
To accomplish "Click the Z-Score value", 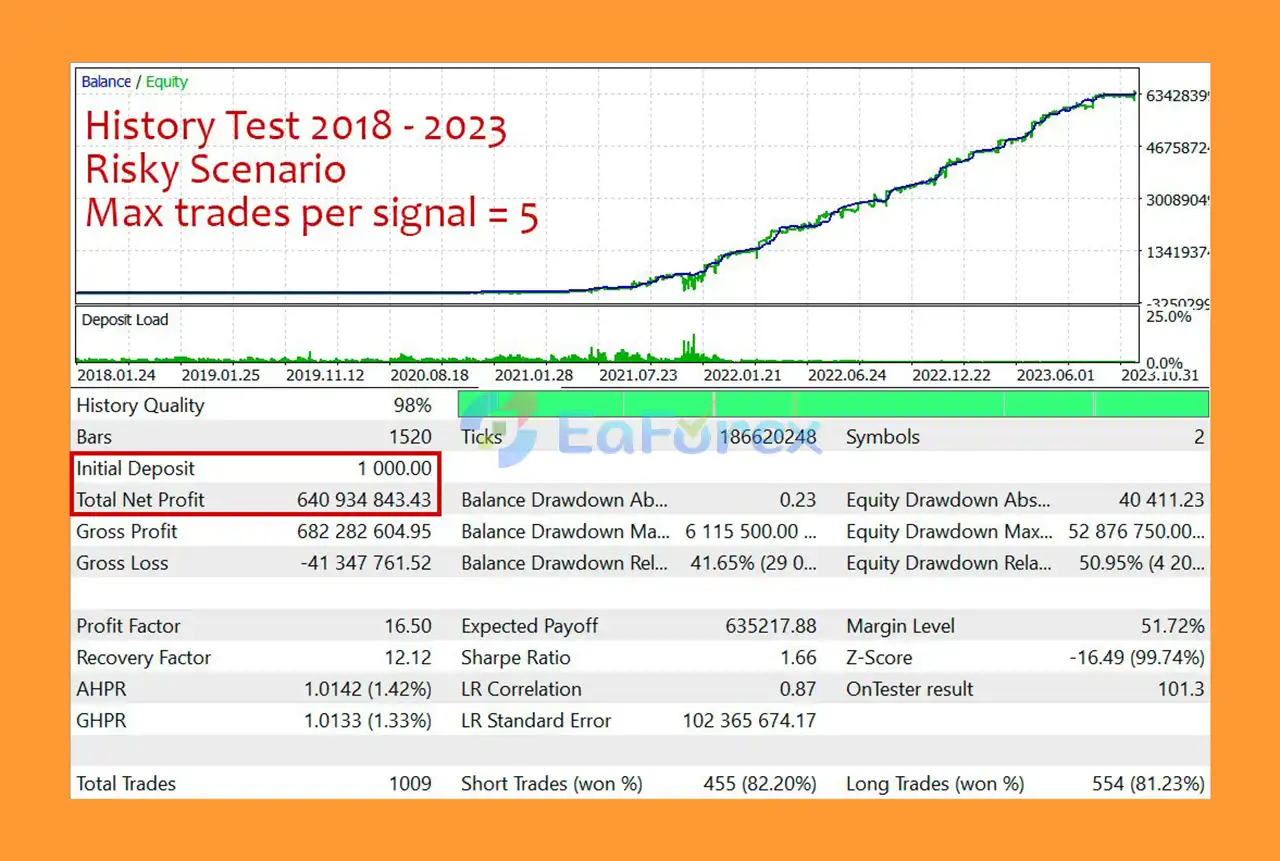I will (x=1136, y=658).
